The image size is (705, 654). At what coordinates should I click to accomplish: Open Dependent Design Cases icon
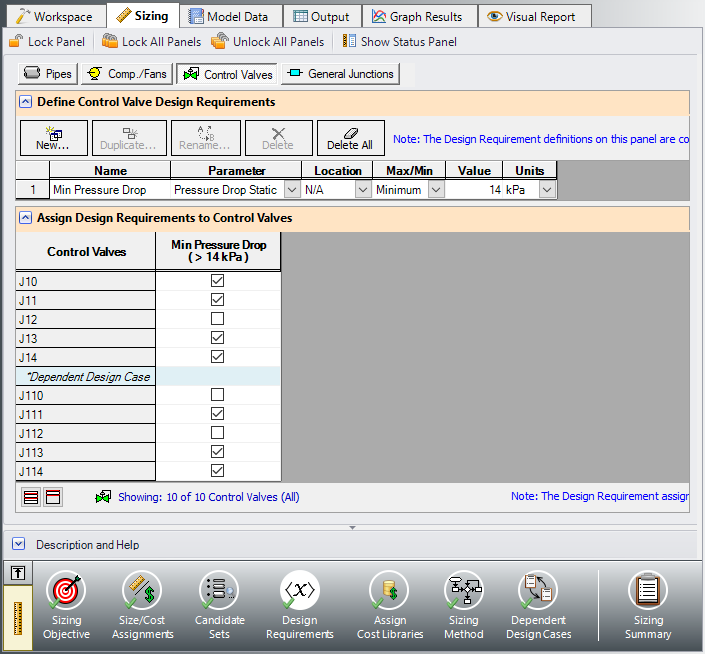click(x=538, y=592)
